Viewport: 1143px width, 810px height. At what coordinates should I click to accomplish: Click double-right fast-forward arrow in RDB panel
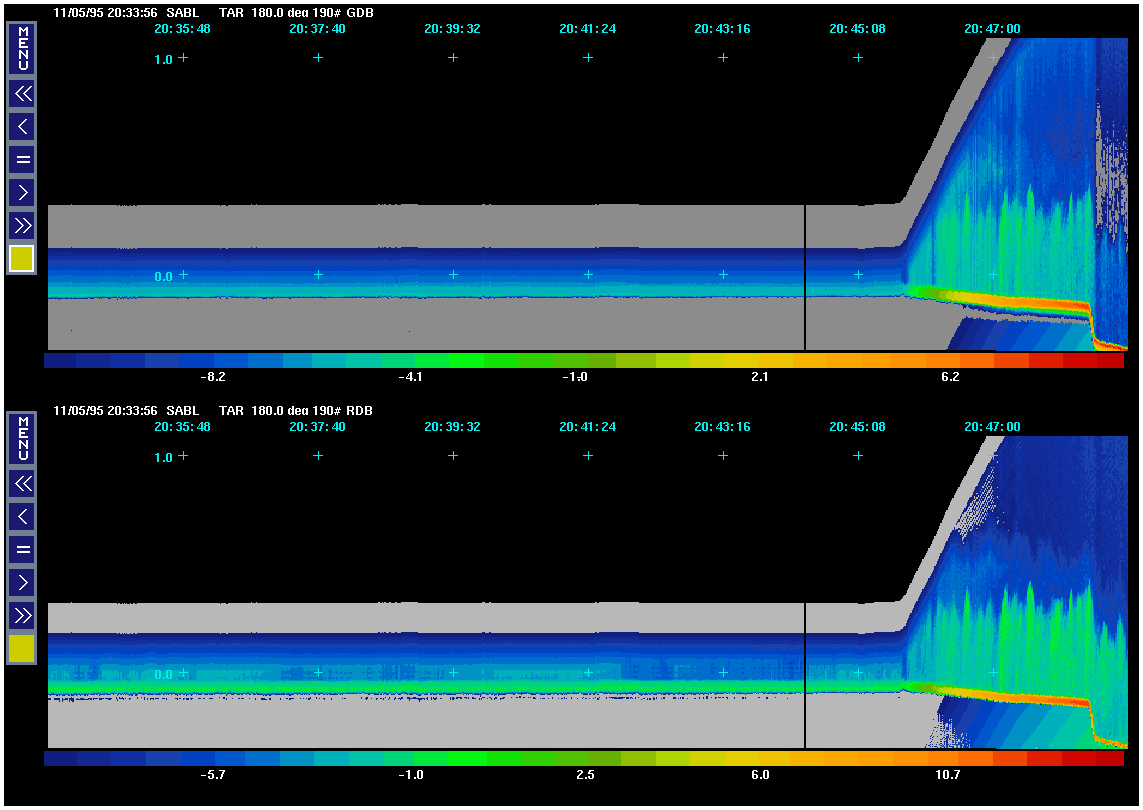click(x=22, y=615)
